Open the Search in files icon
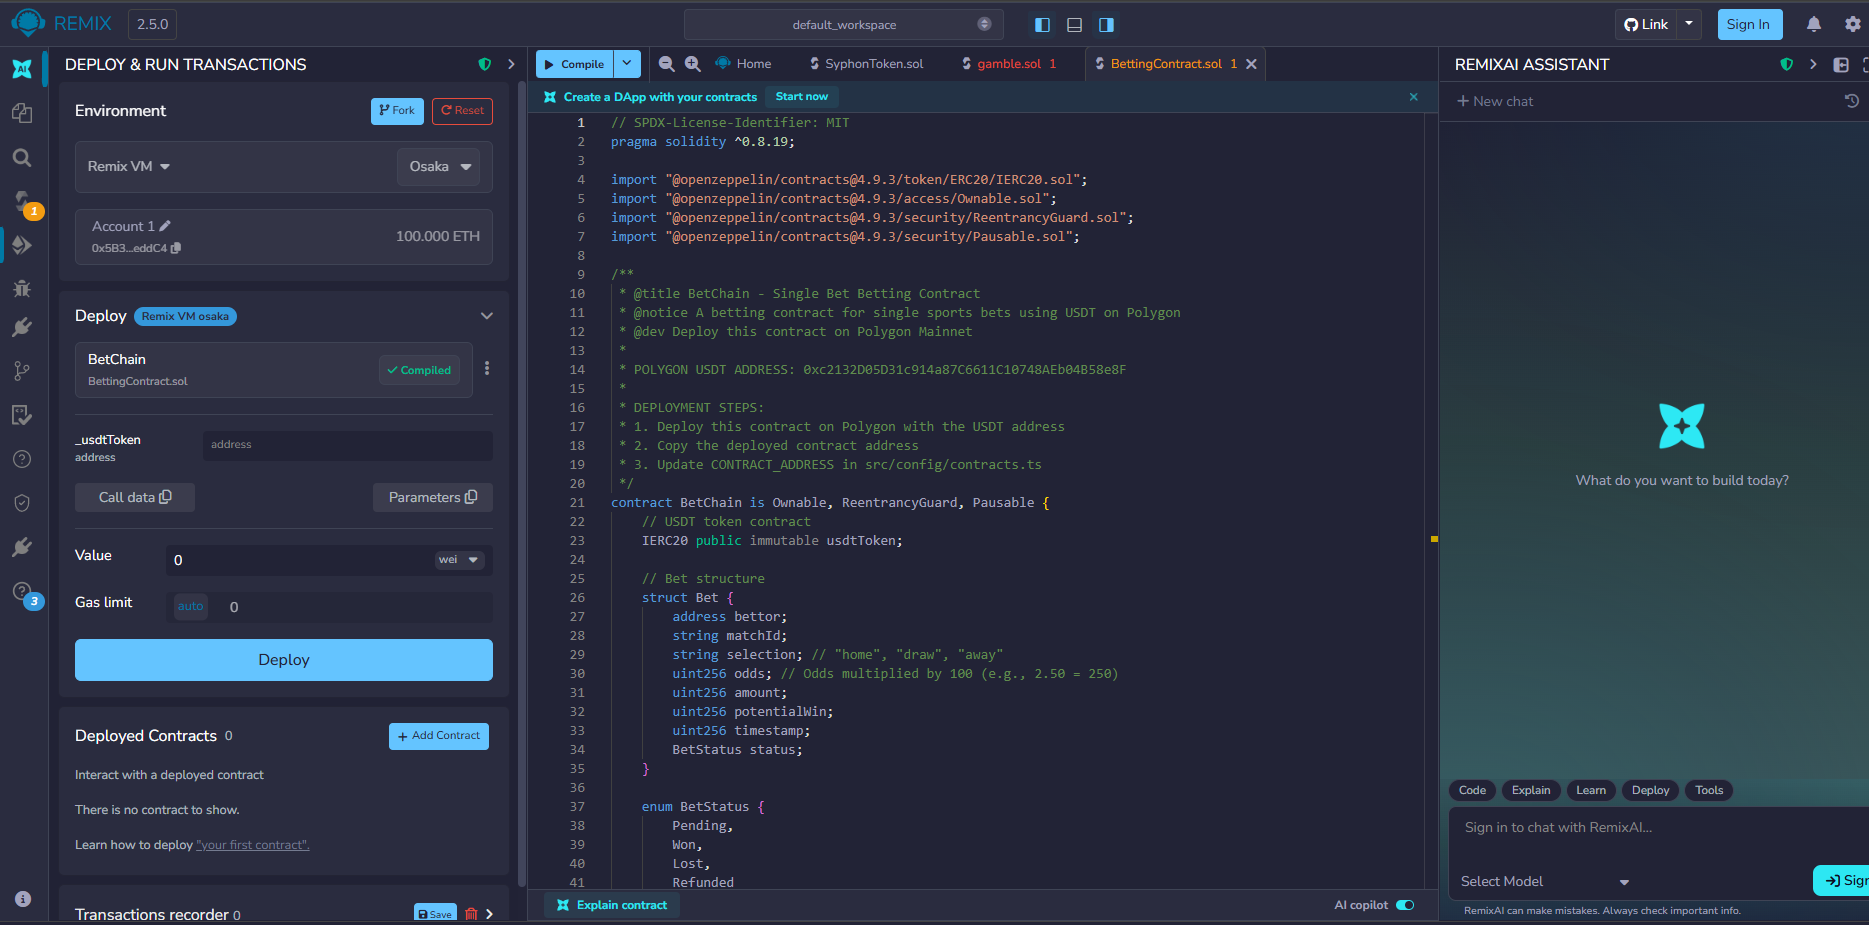This screenshot has height=925, width=1869. (x=22, y=157)
